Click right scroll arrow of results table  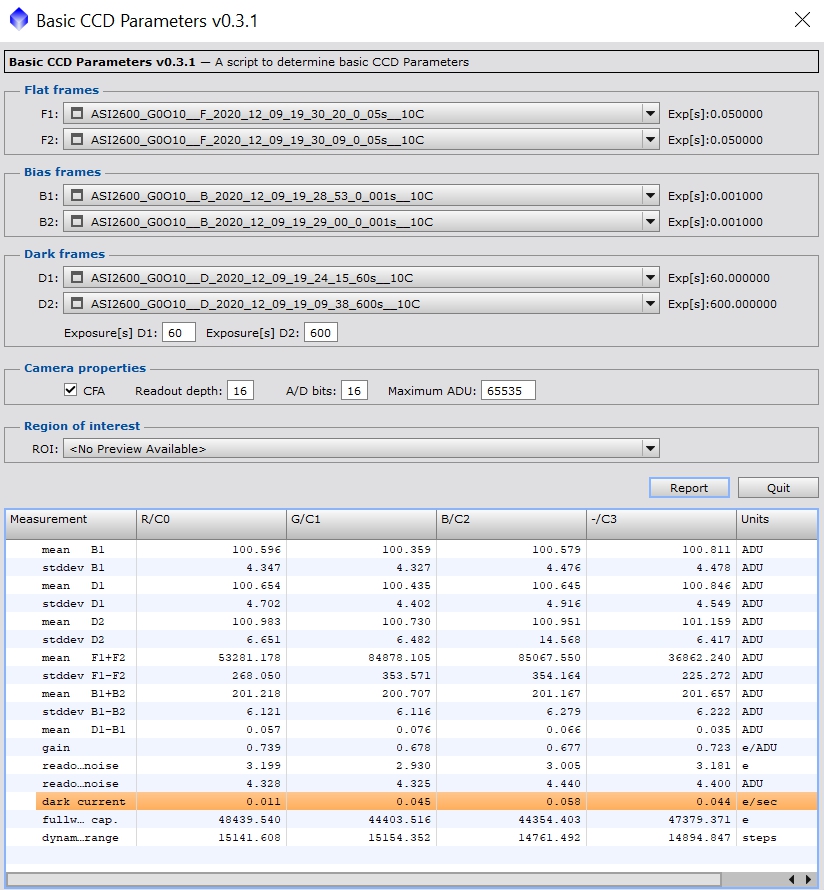(x=808, y=880)
